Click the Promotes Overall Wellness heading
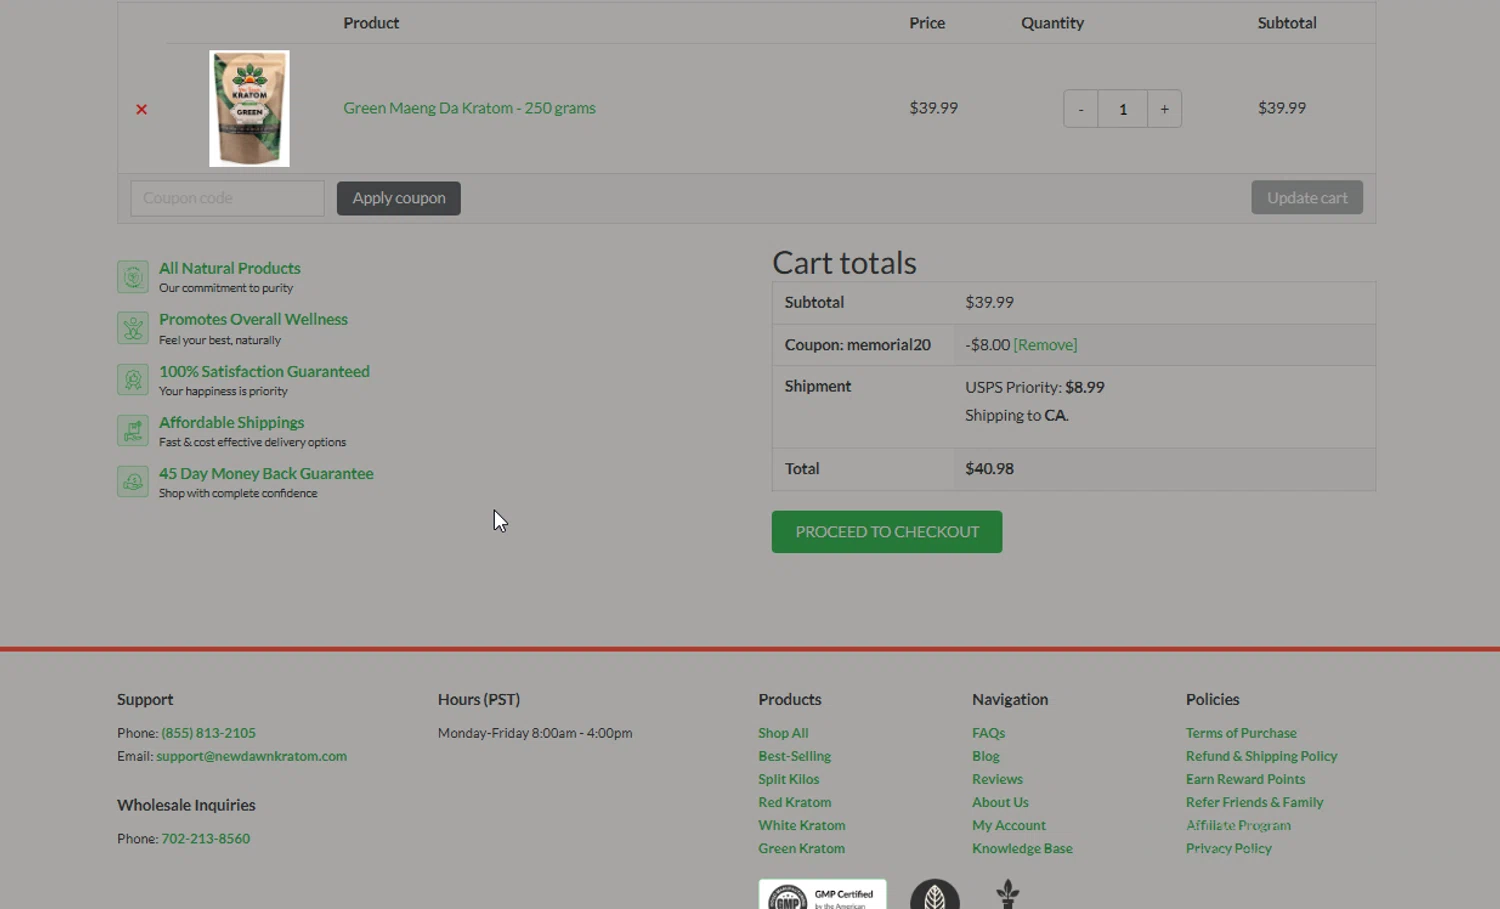The image size is (1500, 909). click(x=253, y=319)
